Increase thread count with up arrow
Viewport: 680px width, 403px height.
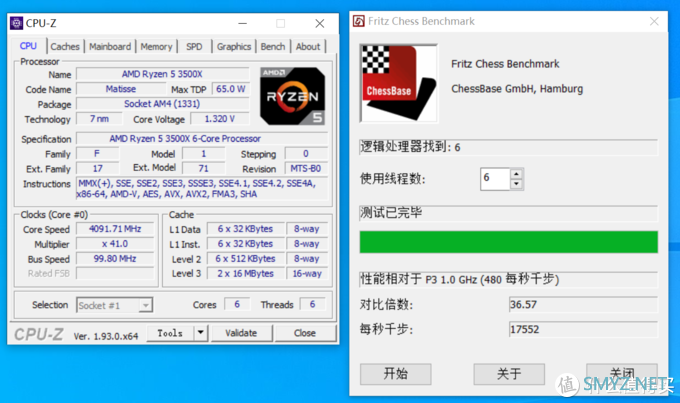tap(516, 174)
